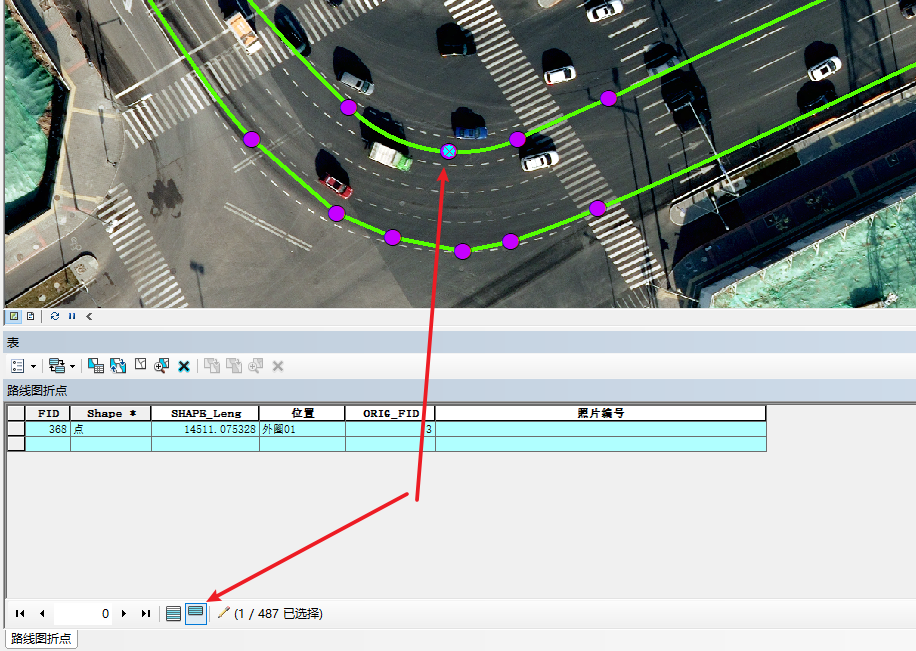Open Select By Attributes tool
This screenshot has height=651, width=916.
[x=96, y=366]
